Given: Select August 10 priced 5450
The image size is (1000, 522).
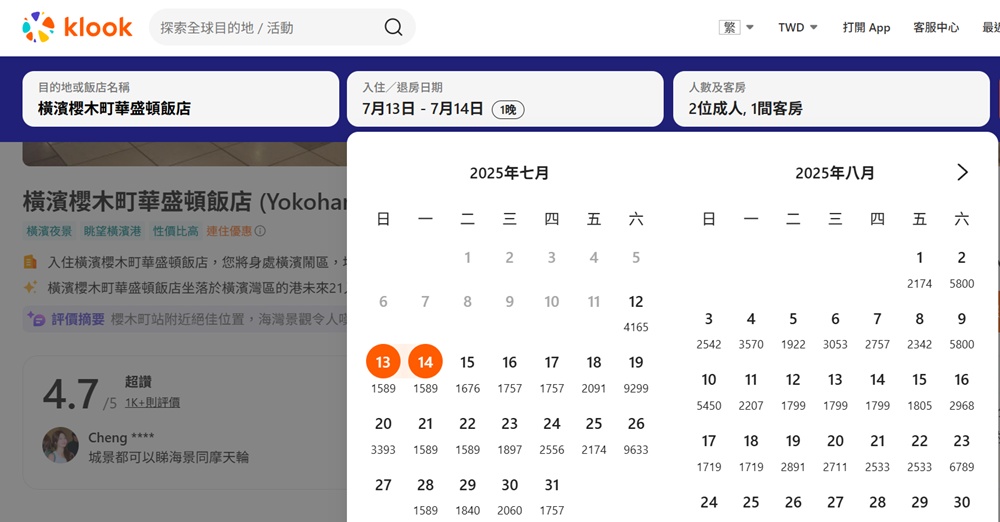Looking at the screenshot, I should pyautogui.click(x=709, y=391).
